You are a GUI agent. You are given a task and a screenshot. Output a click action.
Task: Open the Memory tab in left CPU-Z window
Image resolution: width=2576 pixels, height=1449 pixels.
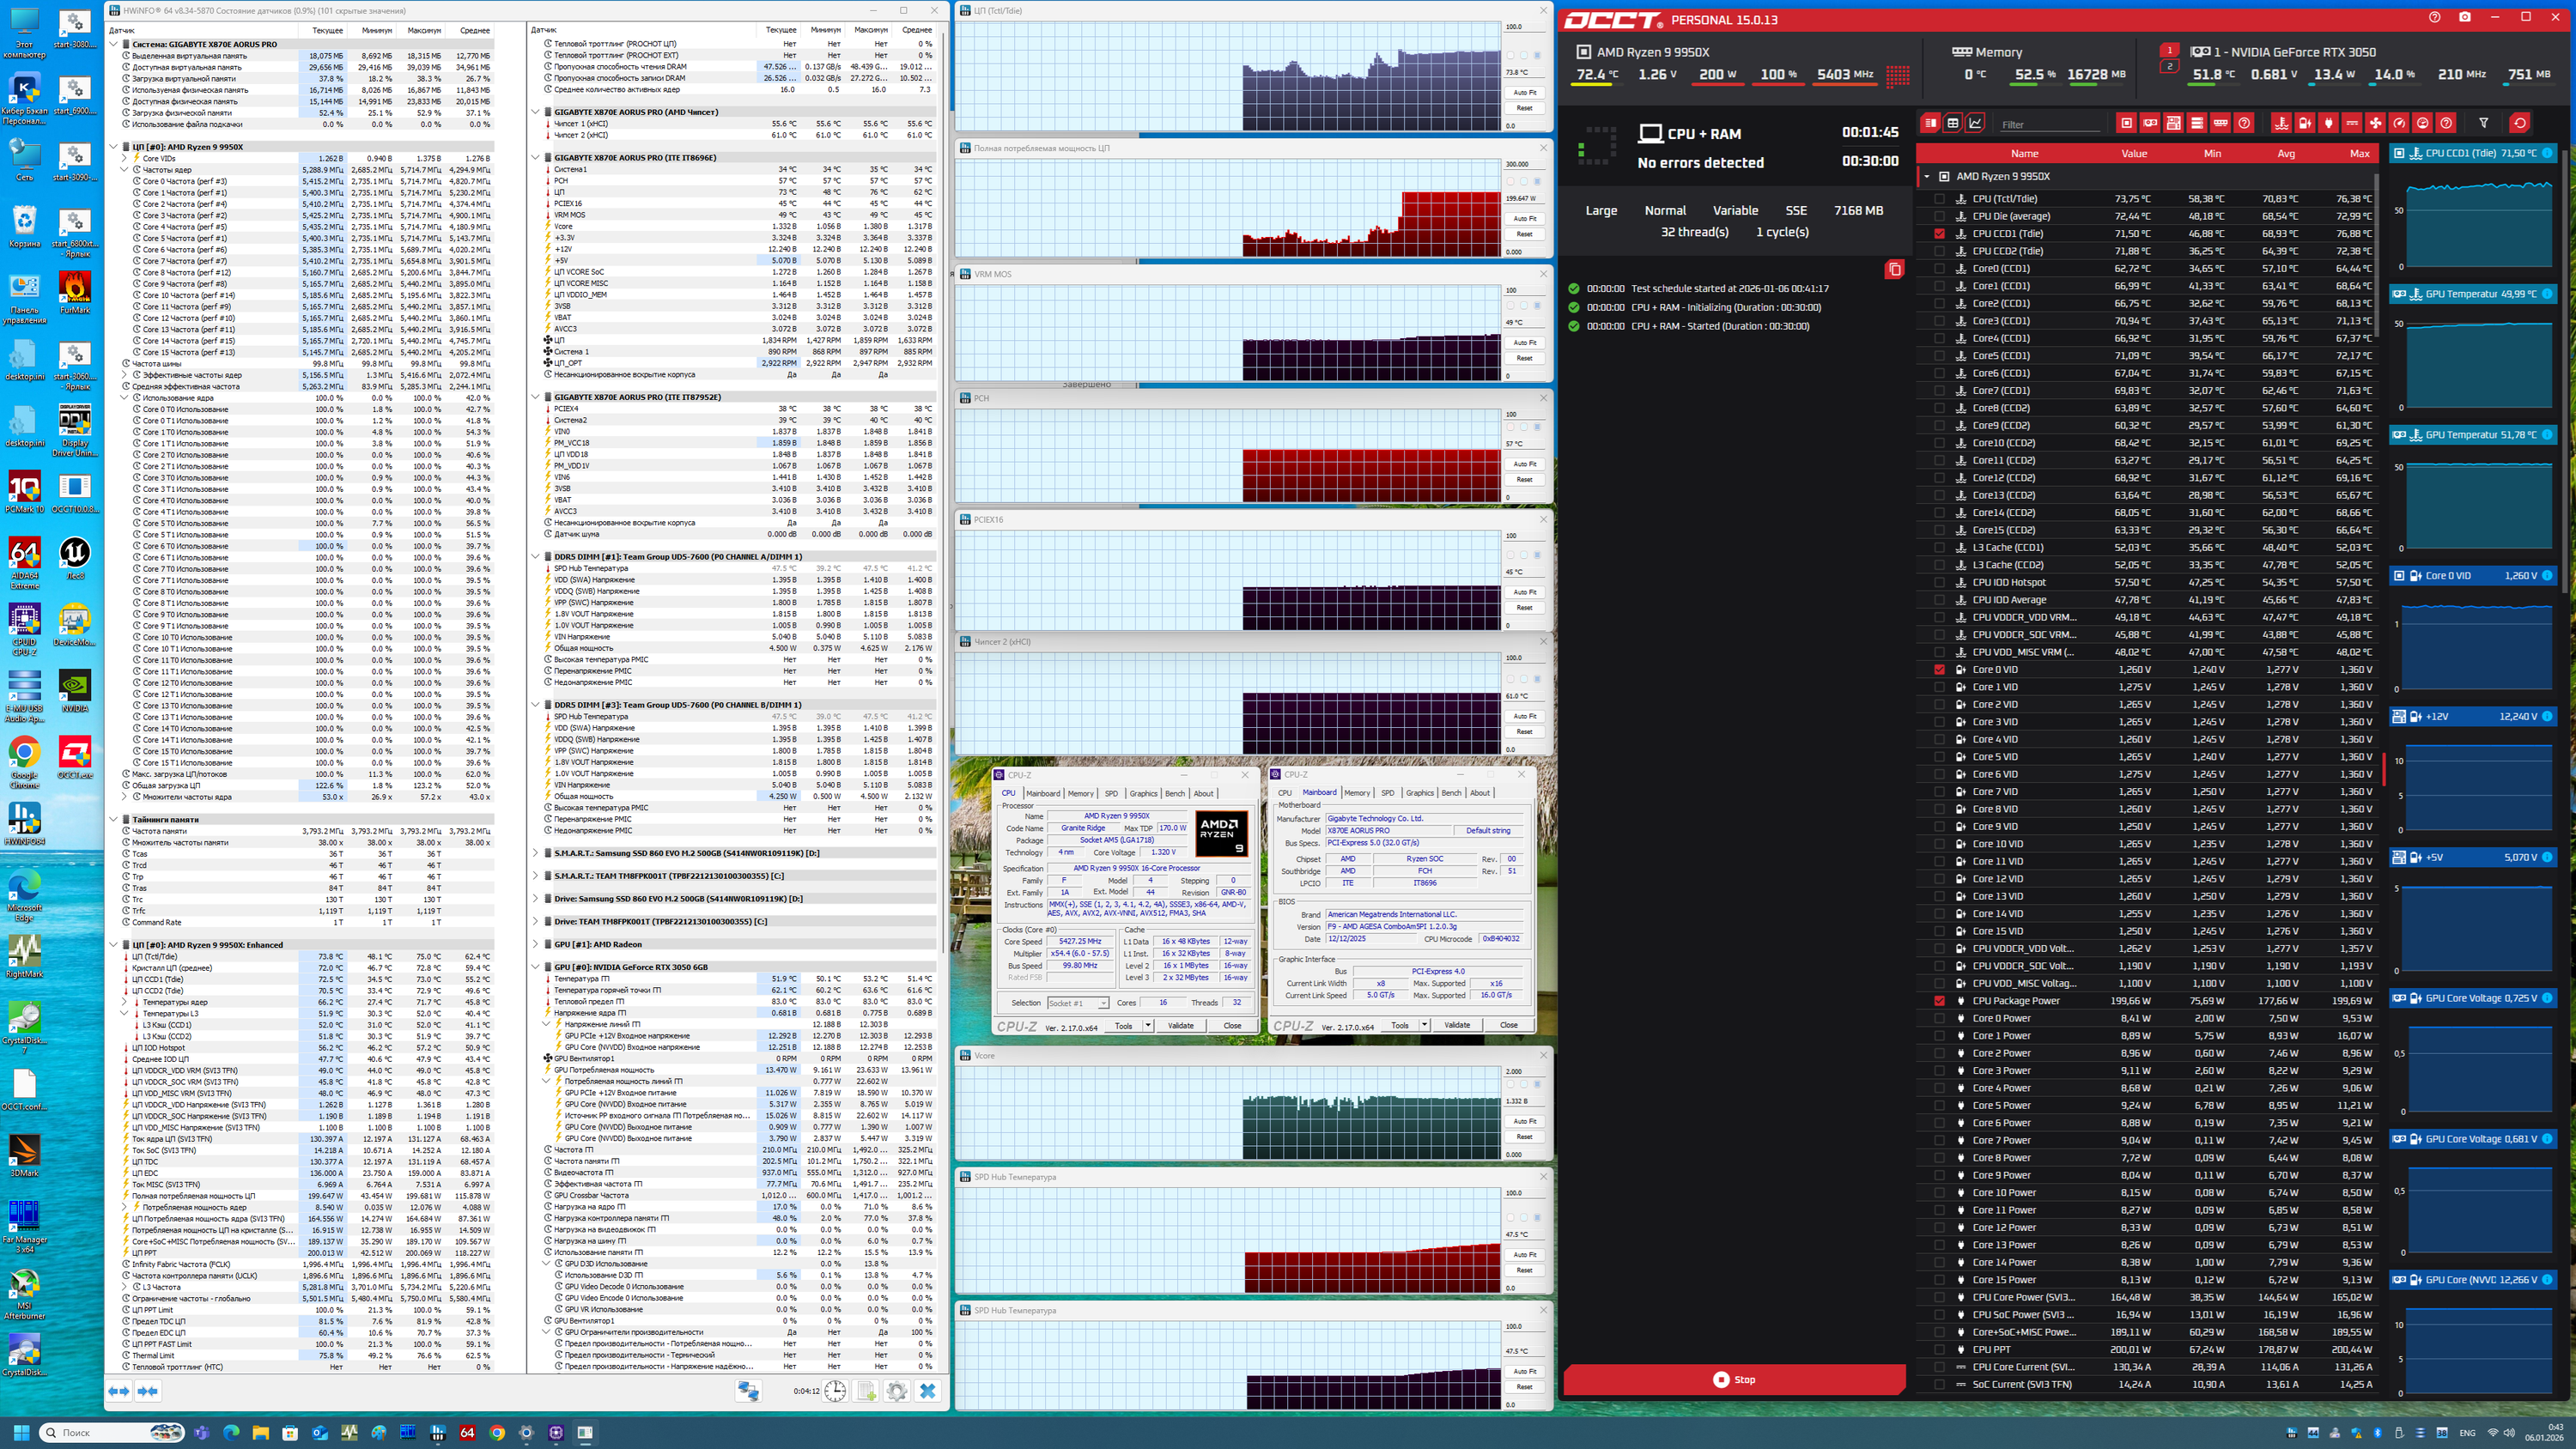pos(1080,793)
